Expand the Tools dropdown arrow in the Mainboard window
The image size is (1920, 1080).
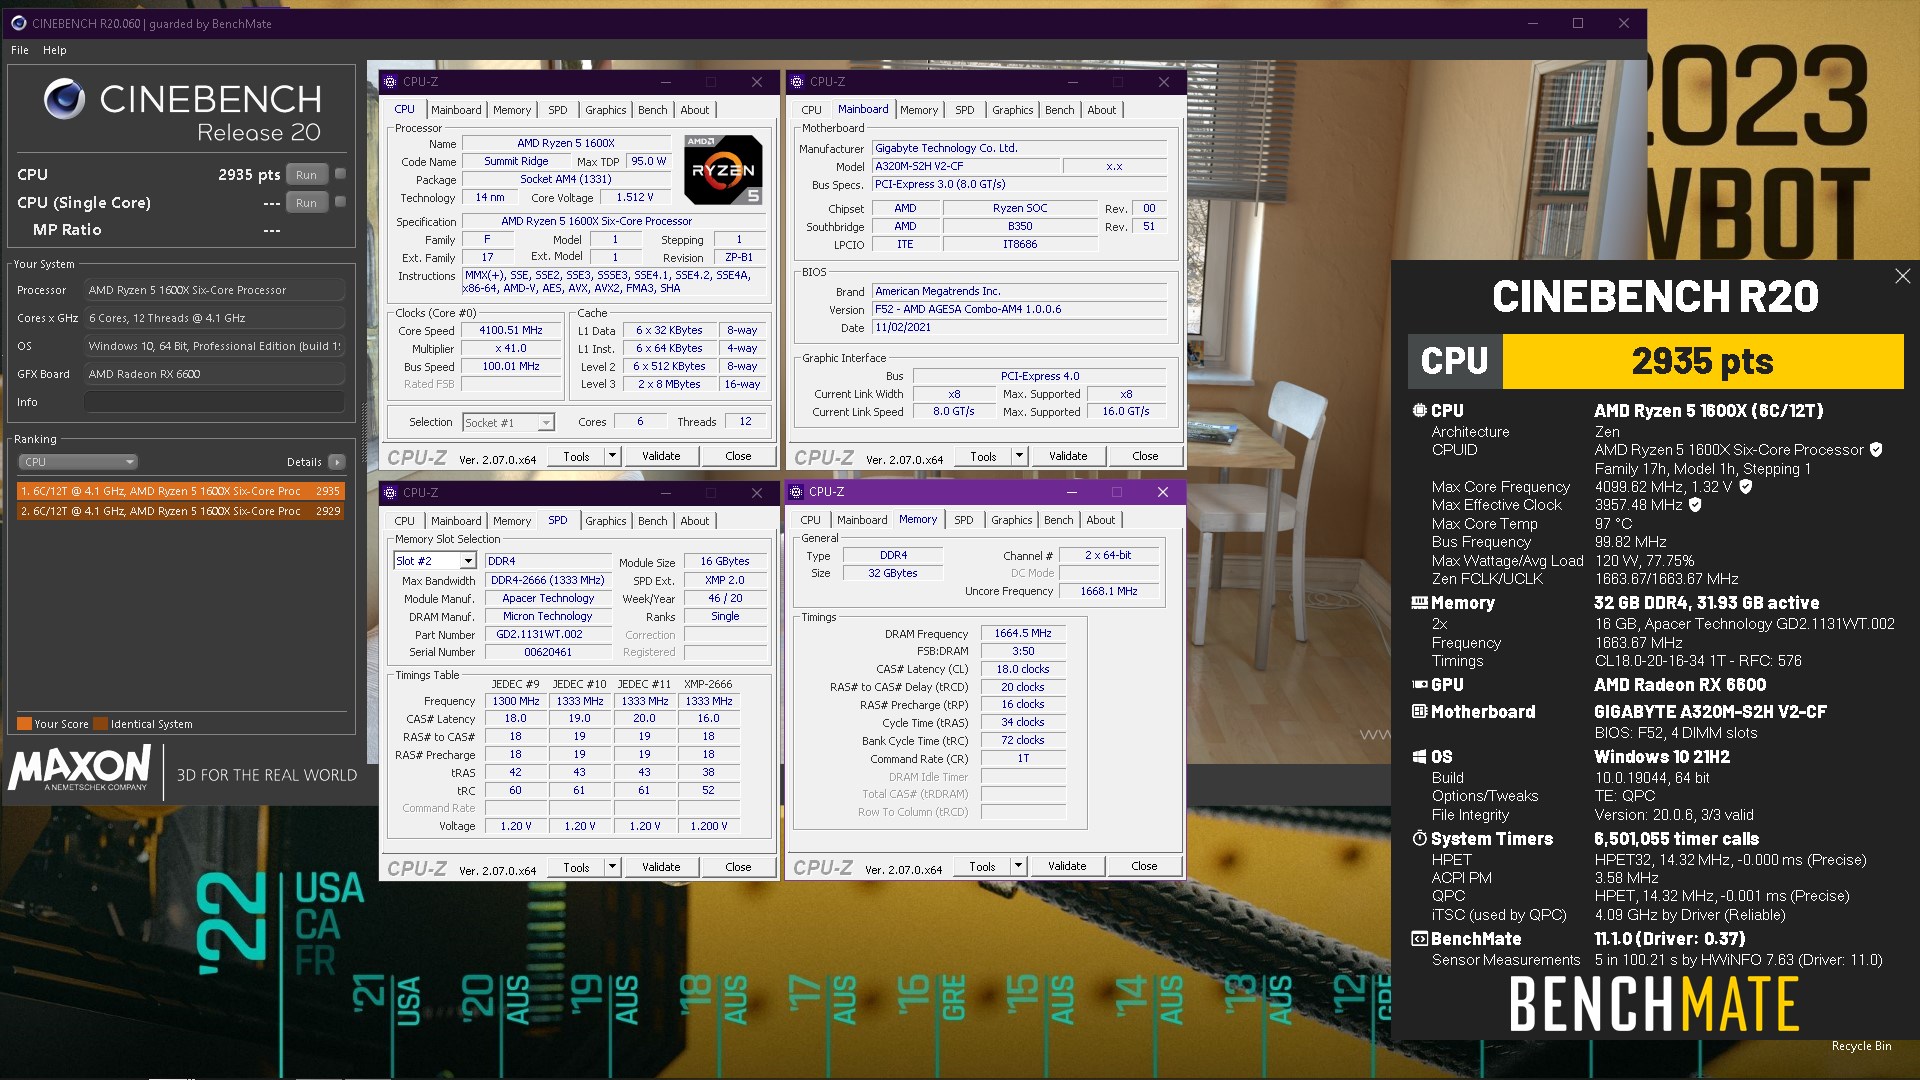1019,456
